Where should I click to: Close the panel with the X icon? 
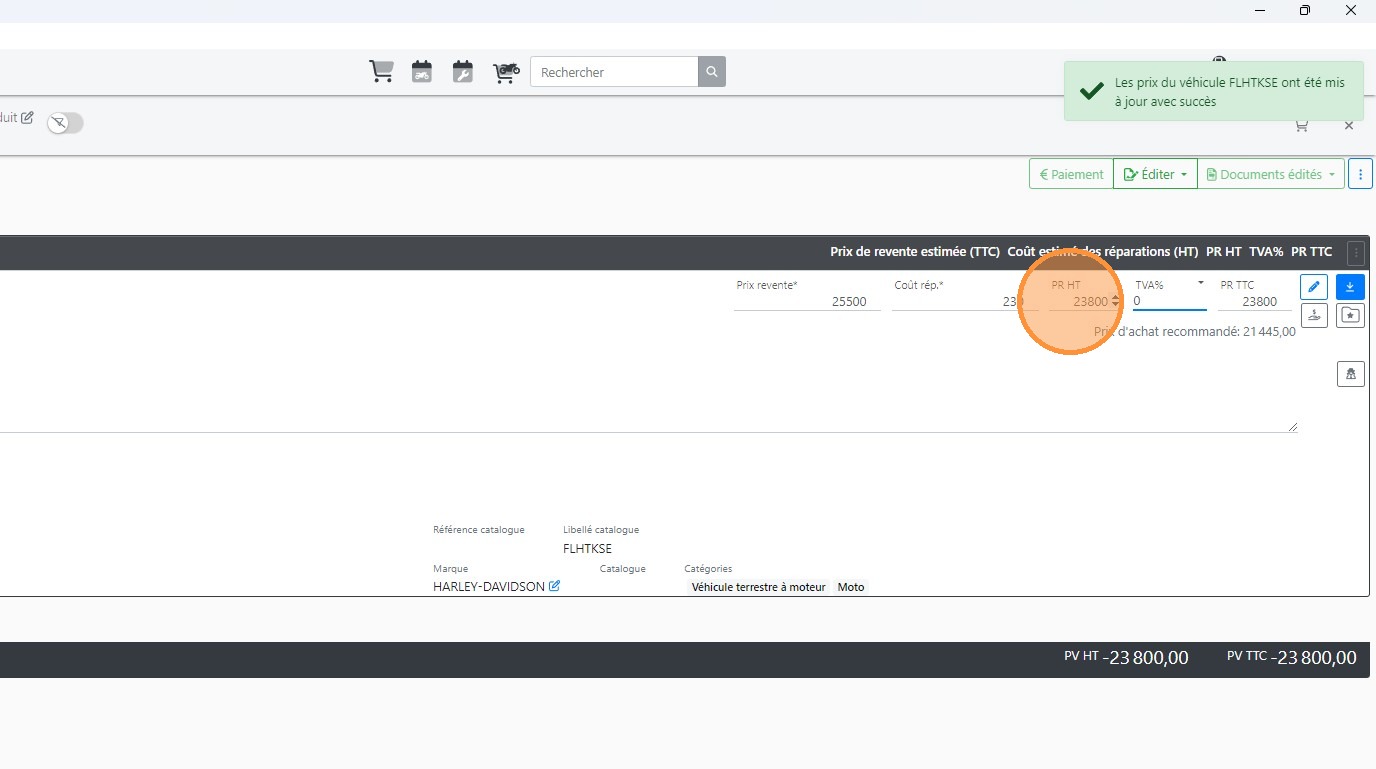(x=1349, y=126)
